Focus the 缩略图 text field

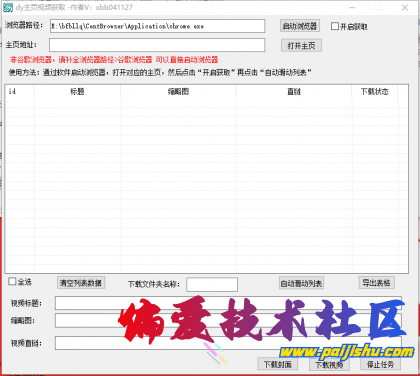click(228, 321)
